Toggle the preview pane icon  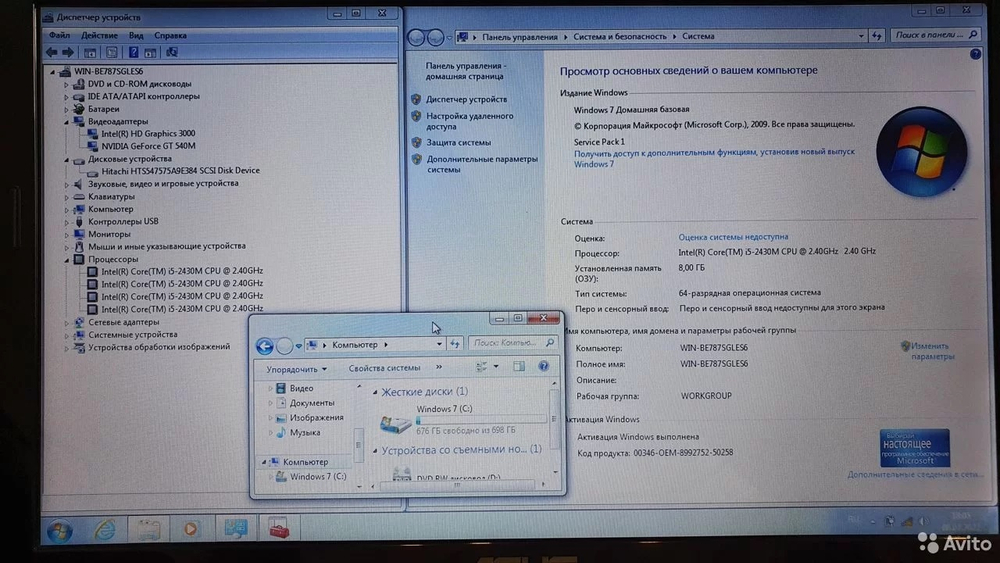(519, 367)
